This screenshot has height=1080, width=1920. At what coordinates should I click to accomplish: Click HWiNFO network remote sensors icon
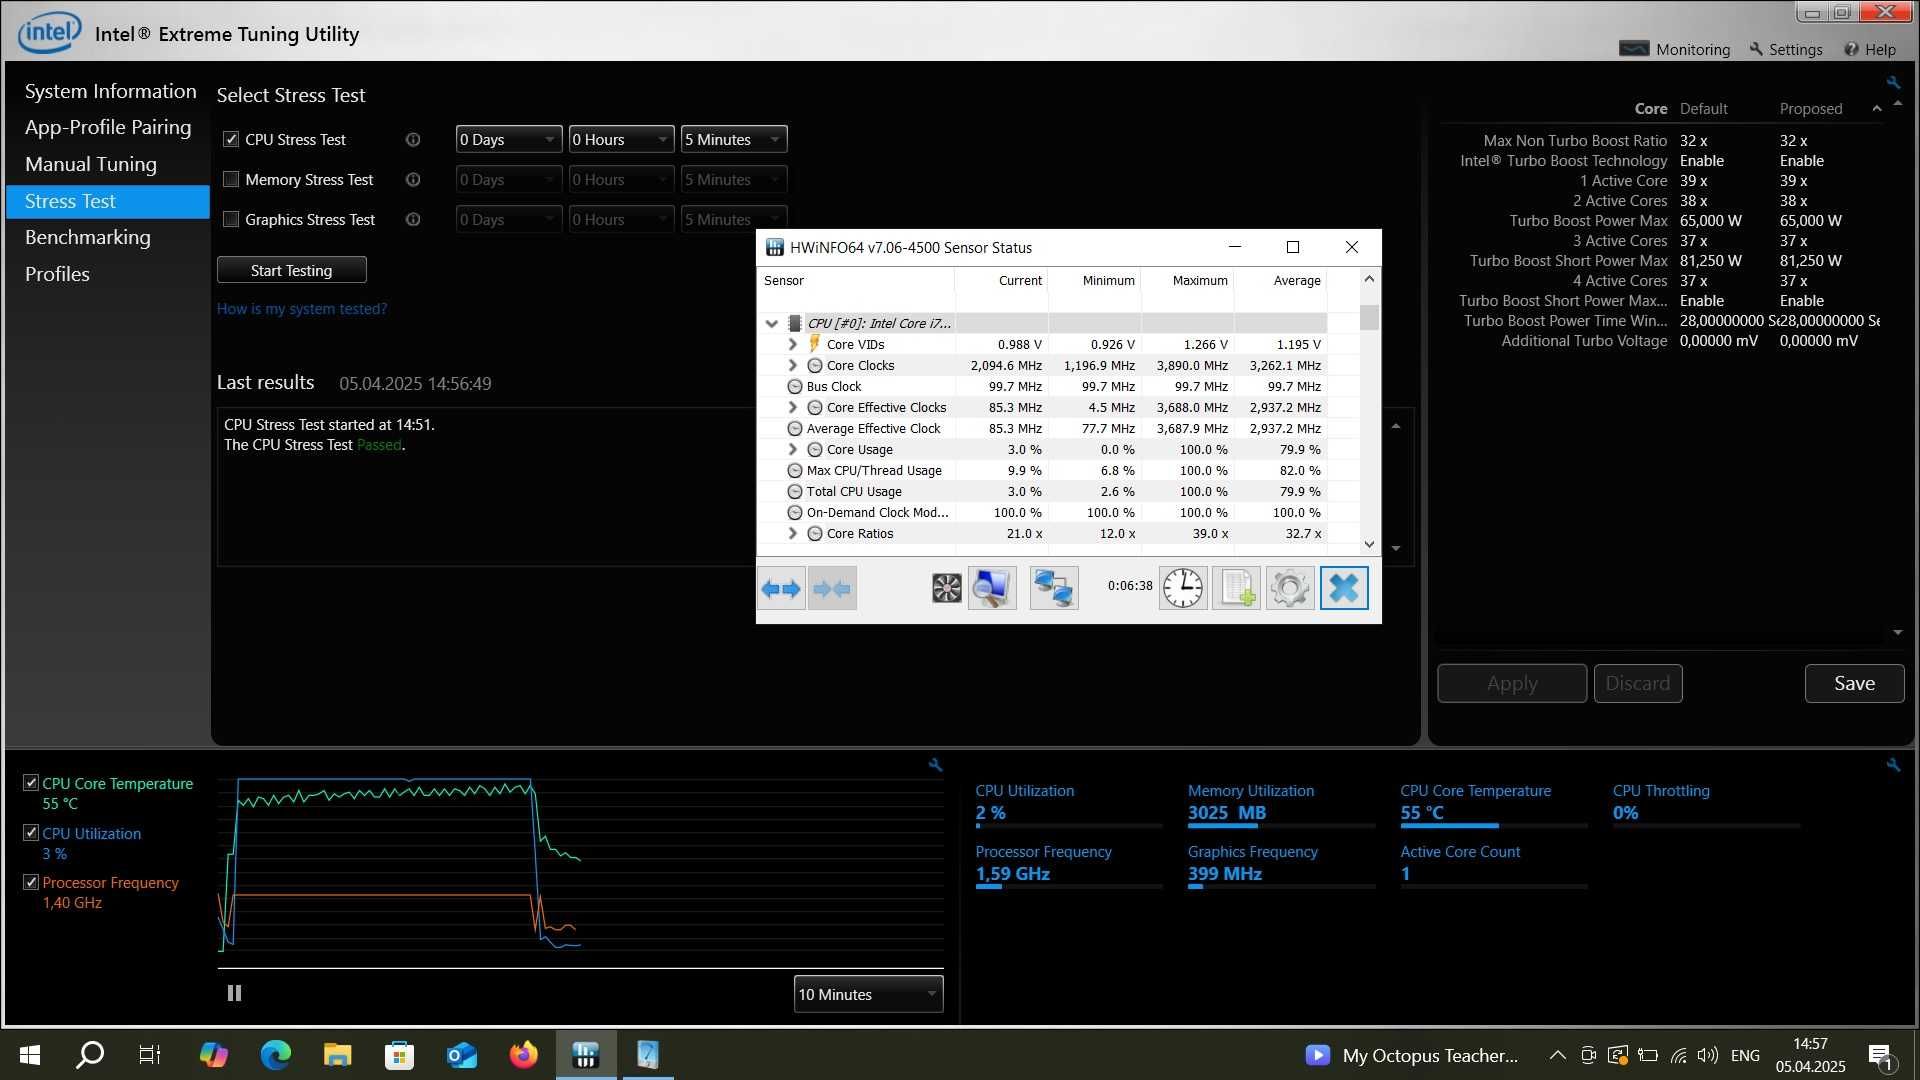click(1054, 589)
